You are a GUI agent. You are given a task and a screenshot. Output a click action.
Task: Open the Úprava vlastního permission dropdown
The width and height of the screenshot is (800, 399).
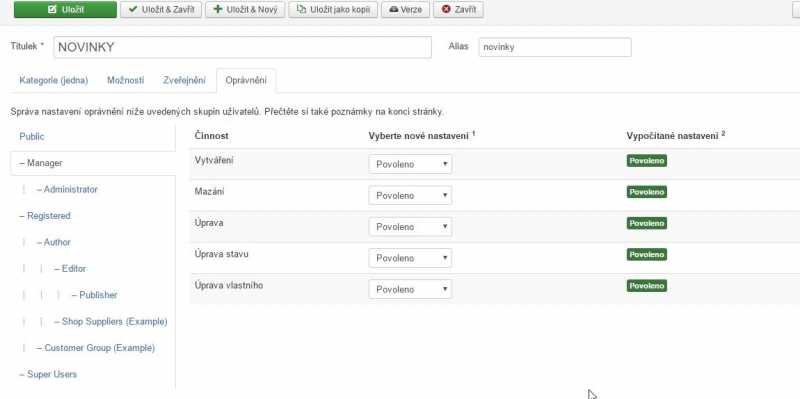pyautogui.click(x=410, y=289)
